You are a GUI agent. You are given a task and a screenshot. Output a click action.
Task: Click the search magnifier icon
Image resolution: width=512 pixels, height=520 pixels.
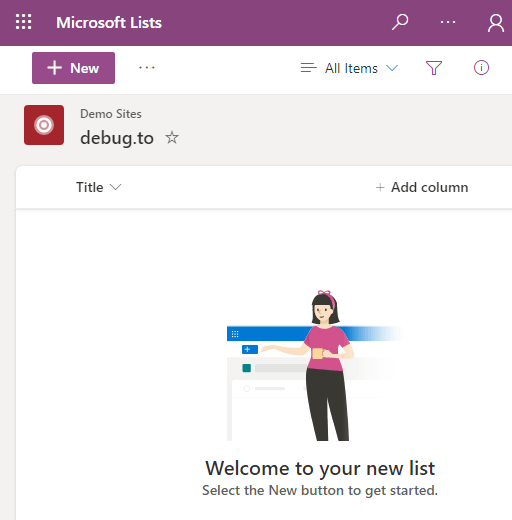pyautogui.click(x=400, y=22)
